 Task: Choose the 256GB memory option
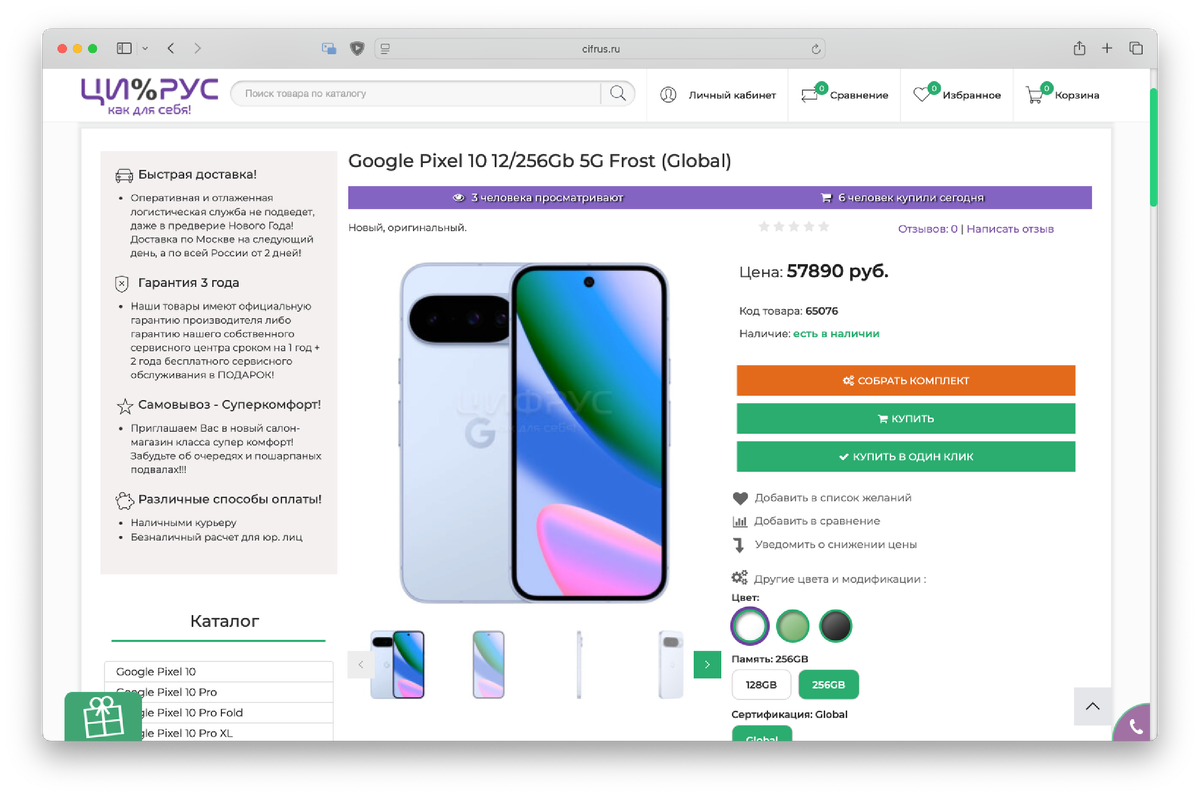[x=828, y=685]
